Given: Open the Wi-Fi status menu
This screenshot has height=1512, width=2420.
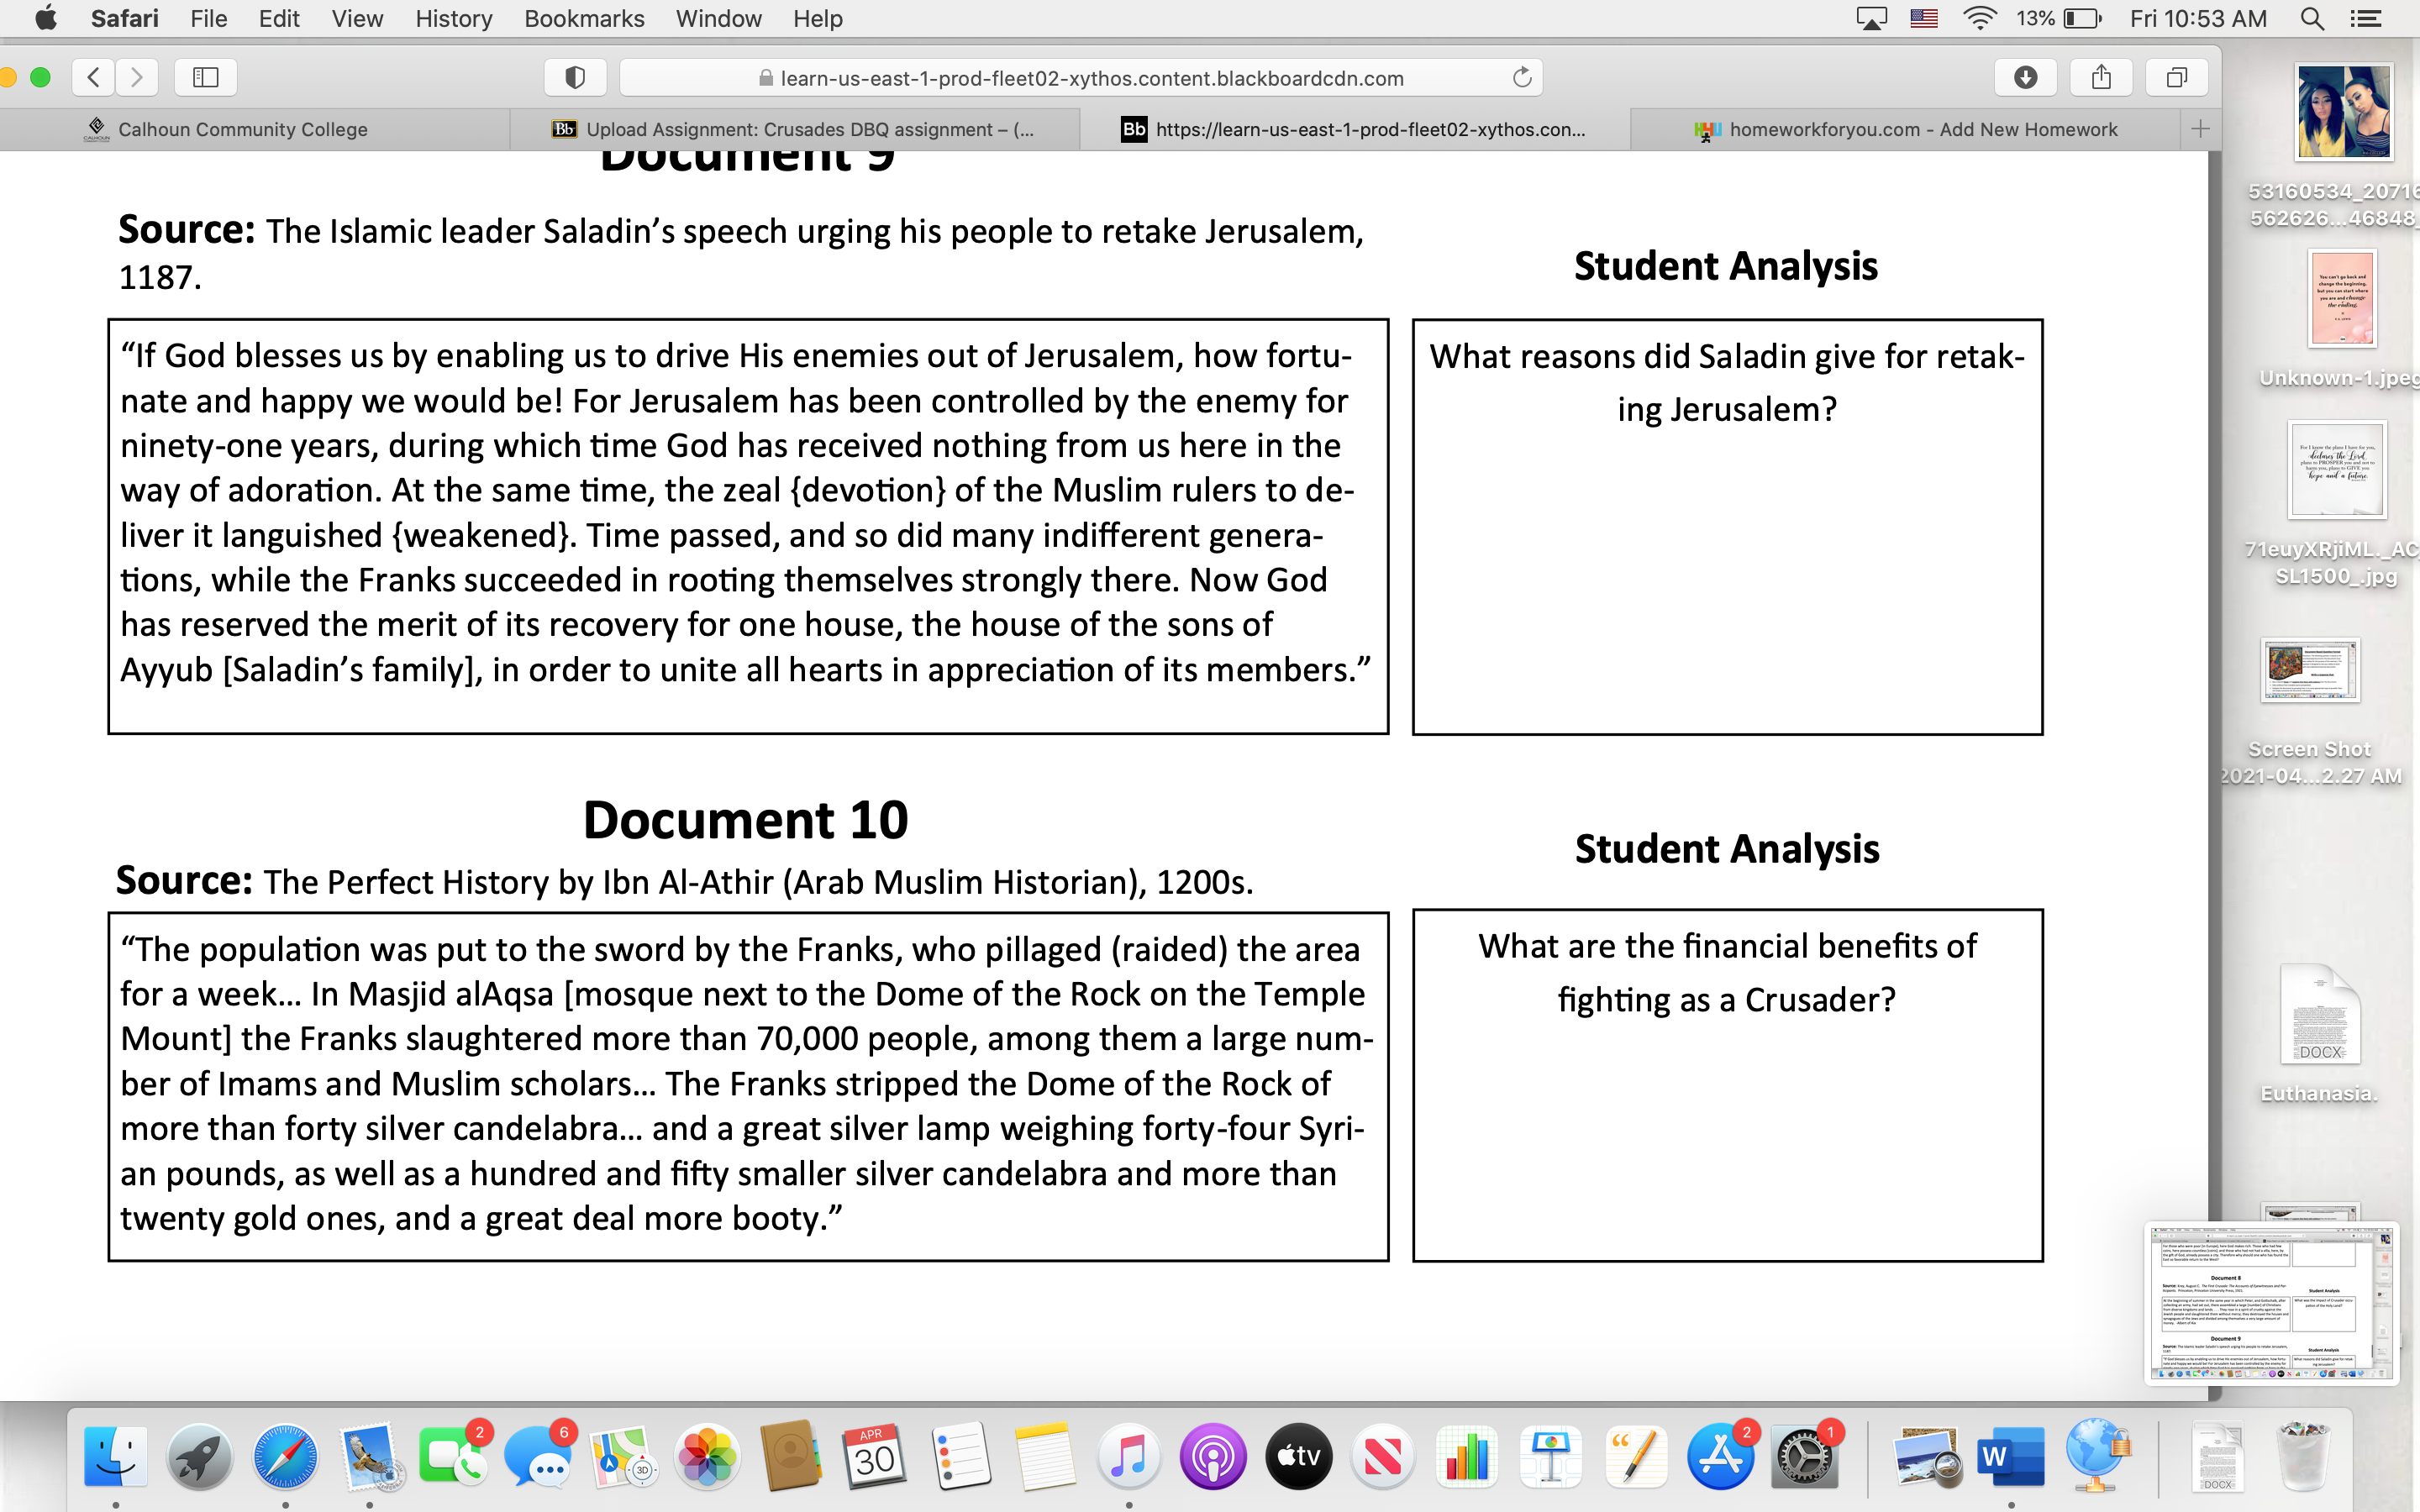Looking at the screenshot, I should [1979, 18].
